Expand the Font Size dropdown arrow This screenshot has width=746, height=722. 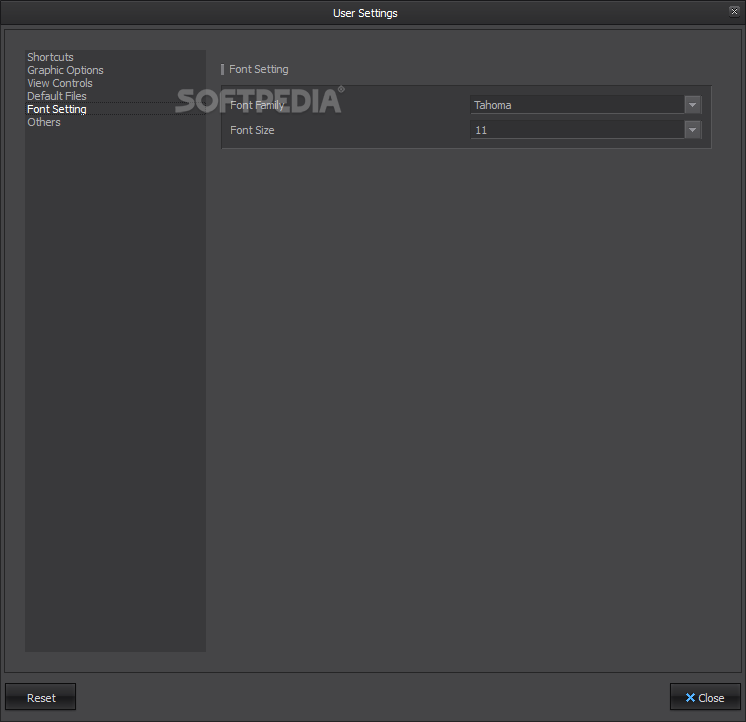[x=692, y=129]
